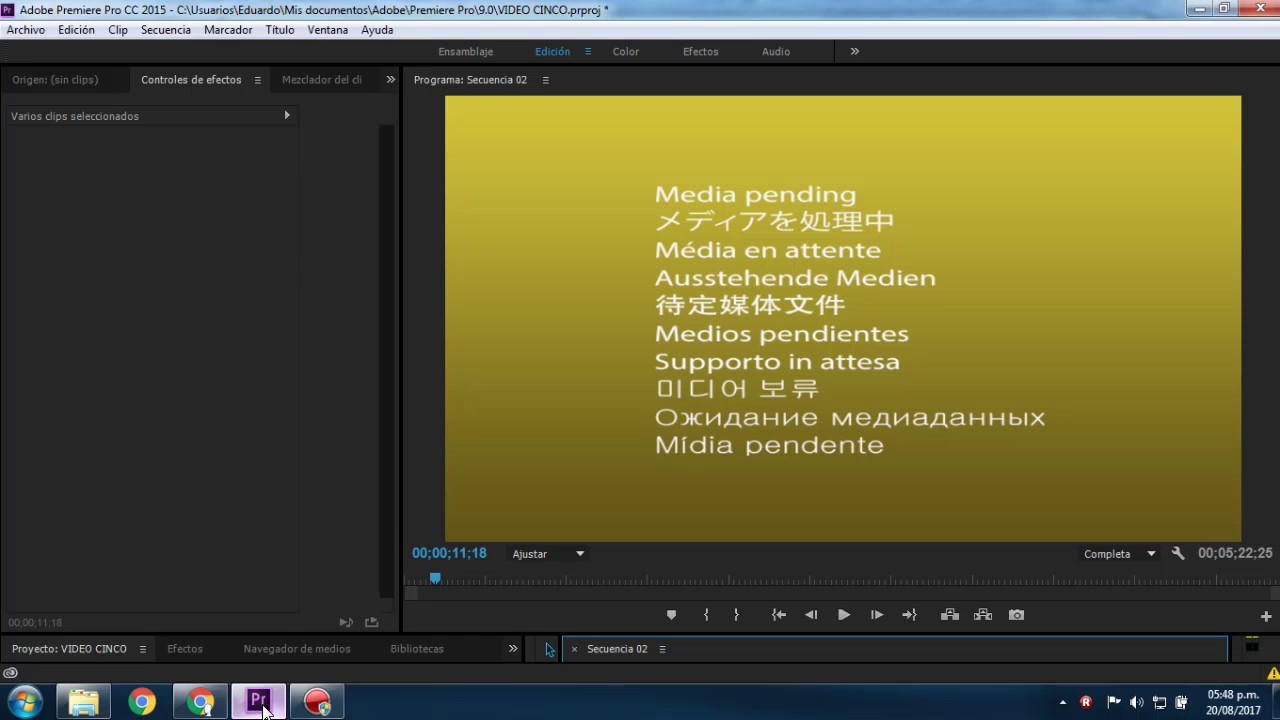Go to In point
This screenshot has height=720, width=1280.
pos(779,615)
